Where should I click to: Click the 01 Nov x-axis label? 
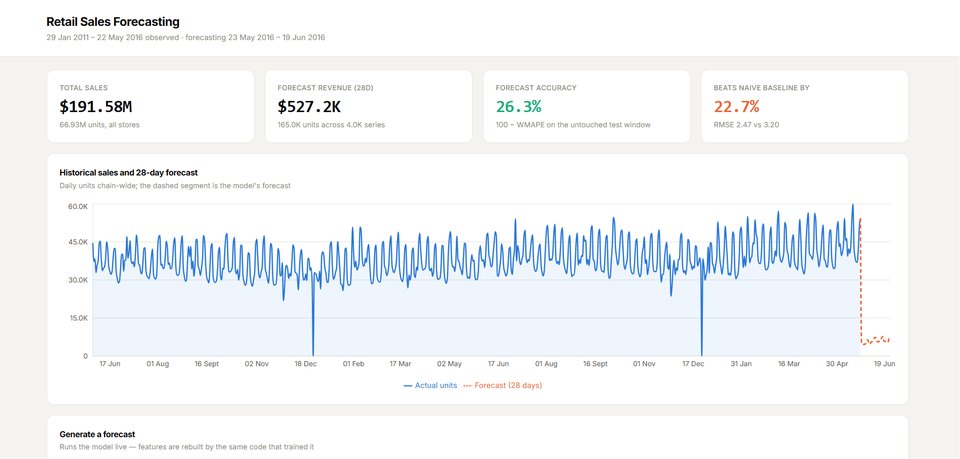tap(644, 364)
